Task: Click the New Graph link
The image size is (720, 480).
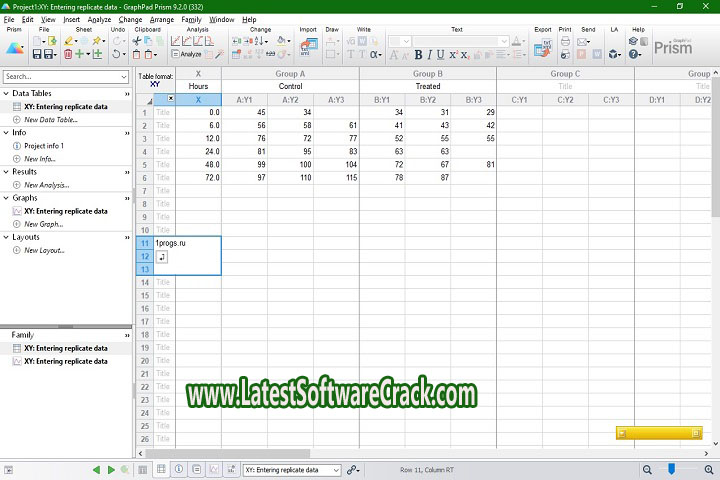Action: [44, 224]
